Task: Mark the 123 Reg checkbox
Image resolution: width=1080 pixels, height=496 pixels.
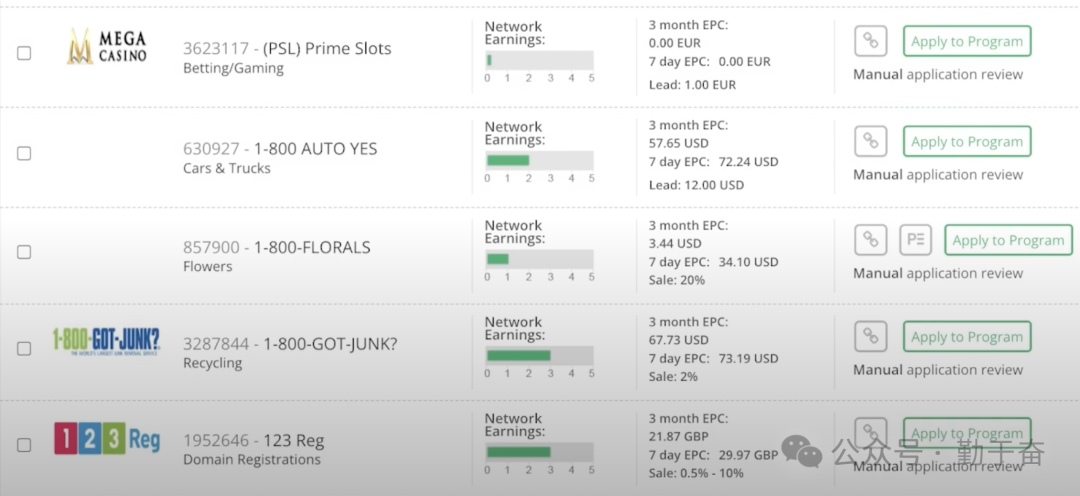Action: pos(24,445)
